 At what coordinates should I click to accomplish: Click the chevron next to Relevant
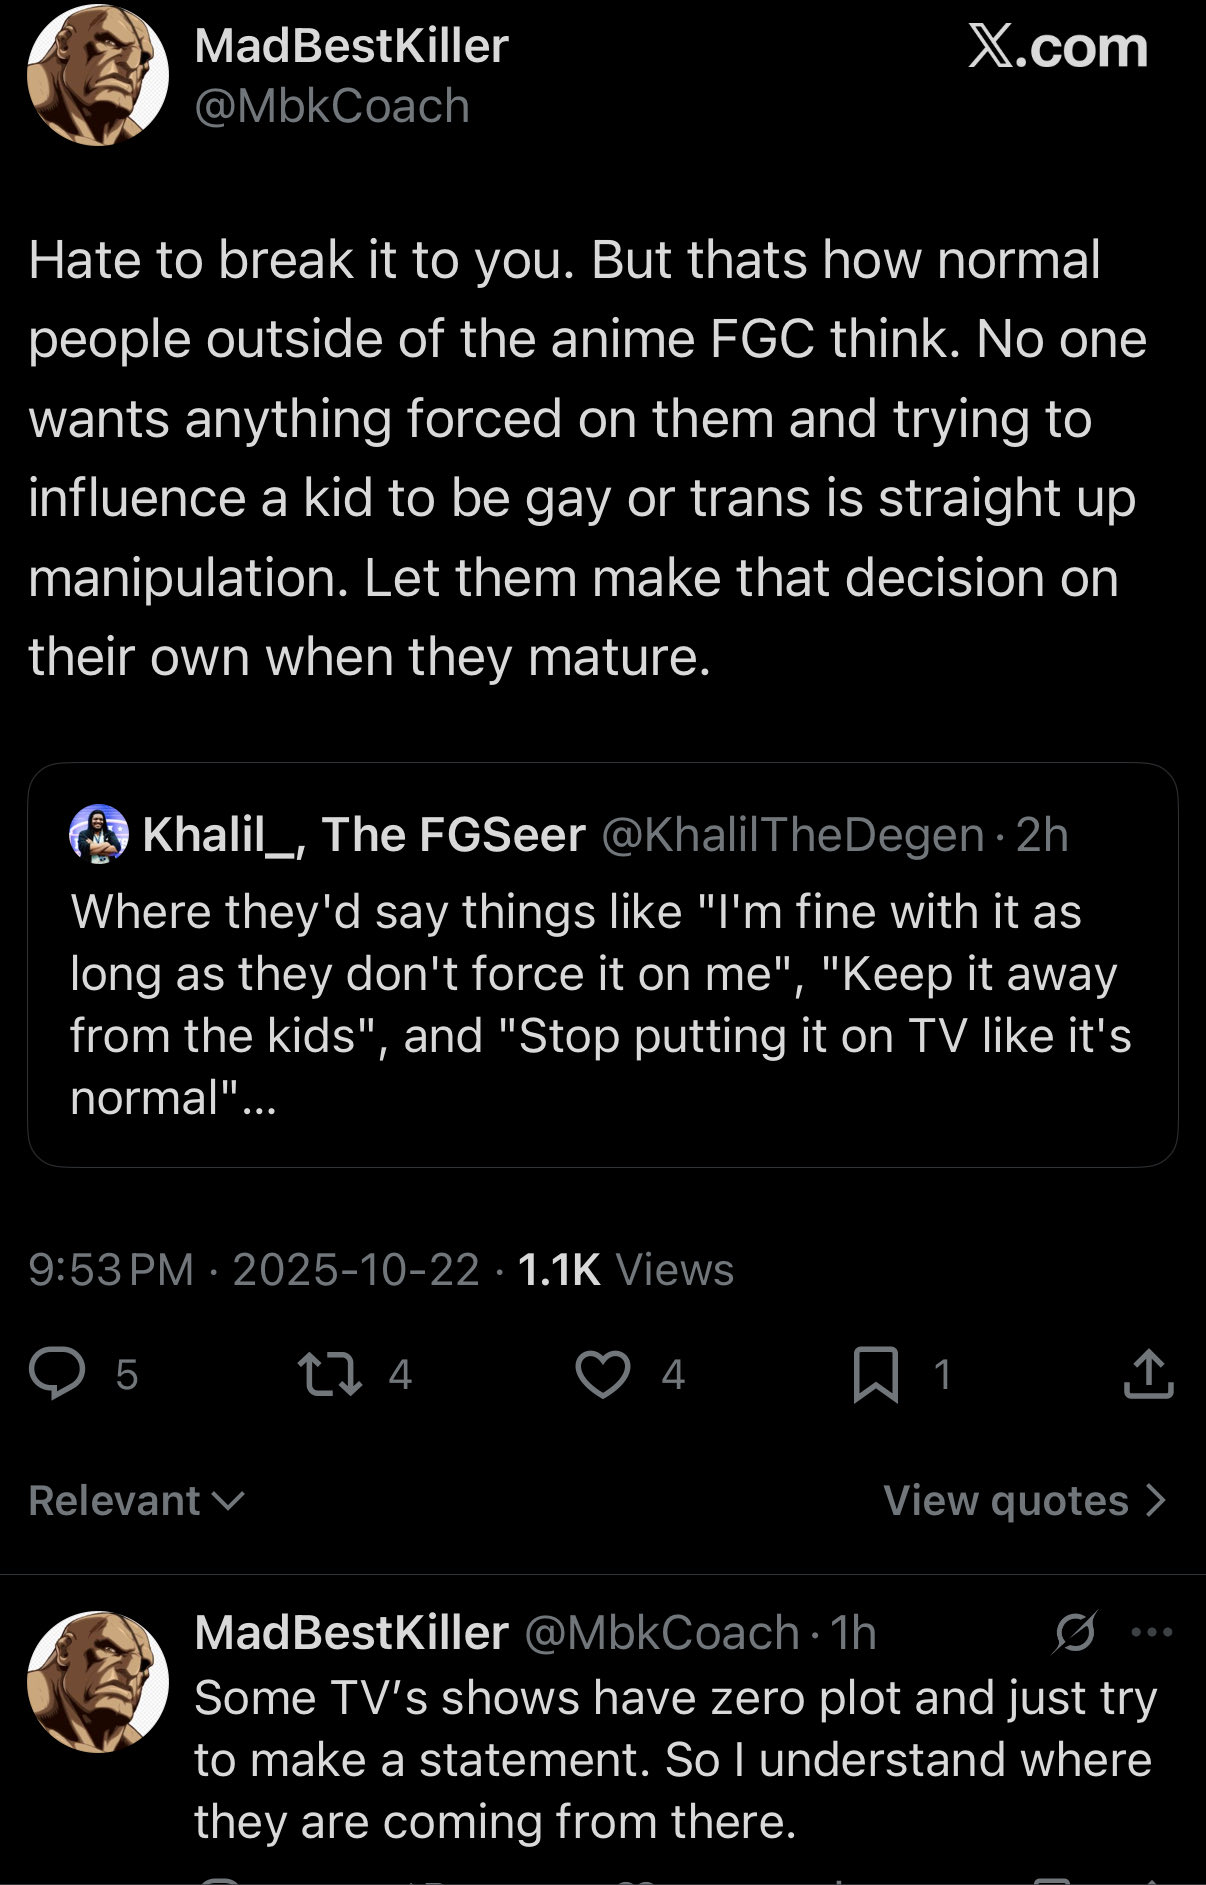(230, 1500)
